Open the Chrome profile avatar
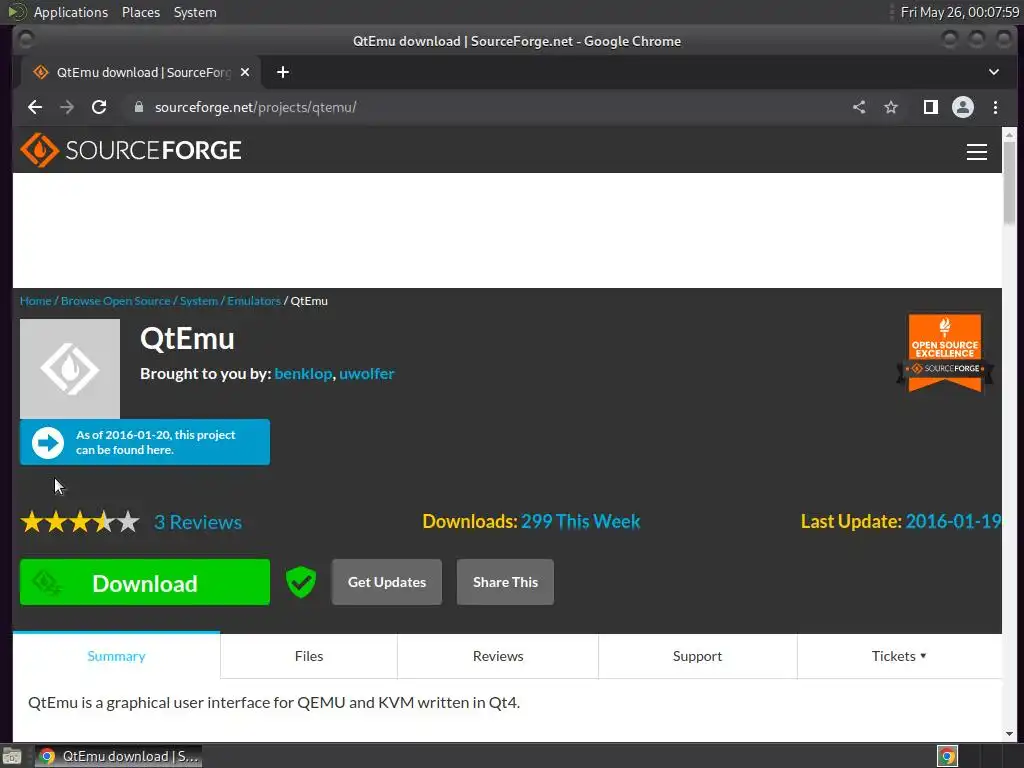This screenshot has width=1024, height=768. click(x=963, y=107)
